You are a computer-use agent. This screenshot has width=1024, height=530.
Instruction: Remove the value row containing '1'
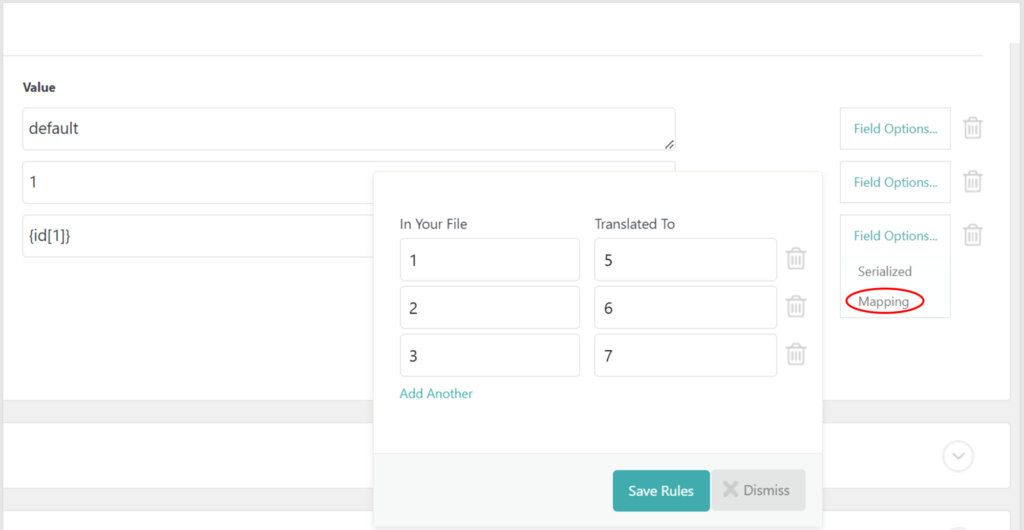click(x=973, y=181)
